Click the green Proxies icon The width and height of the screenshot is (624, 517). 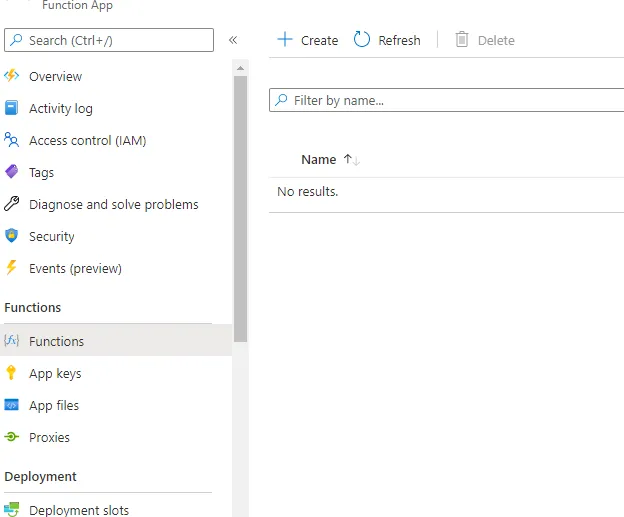12,437
